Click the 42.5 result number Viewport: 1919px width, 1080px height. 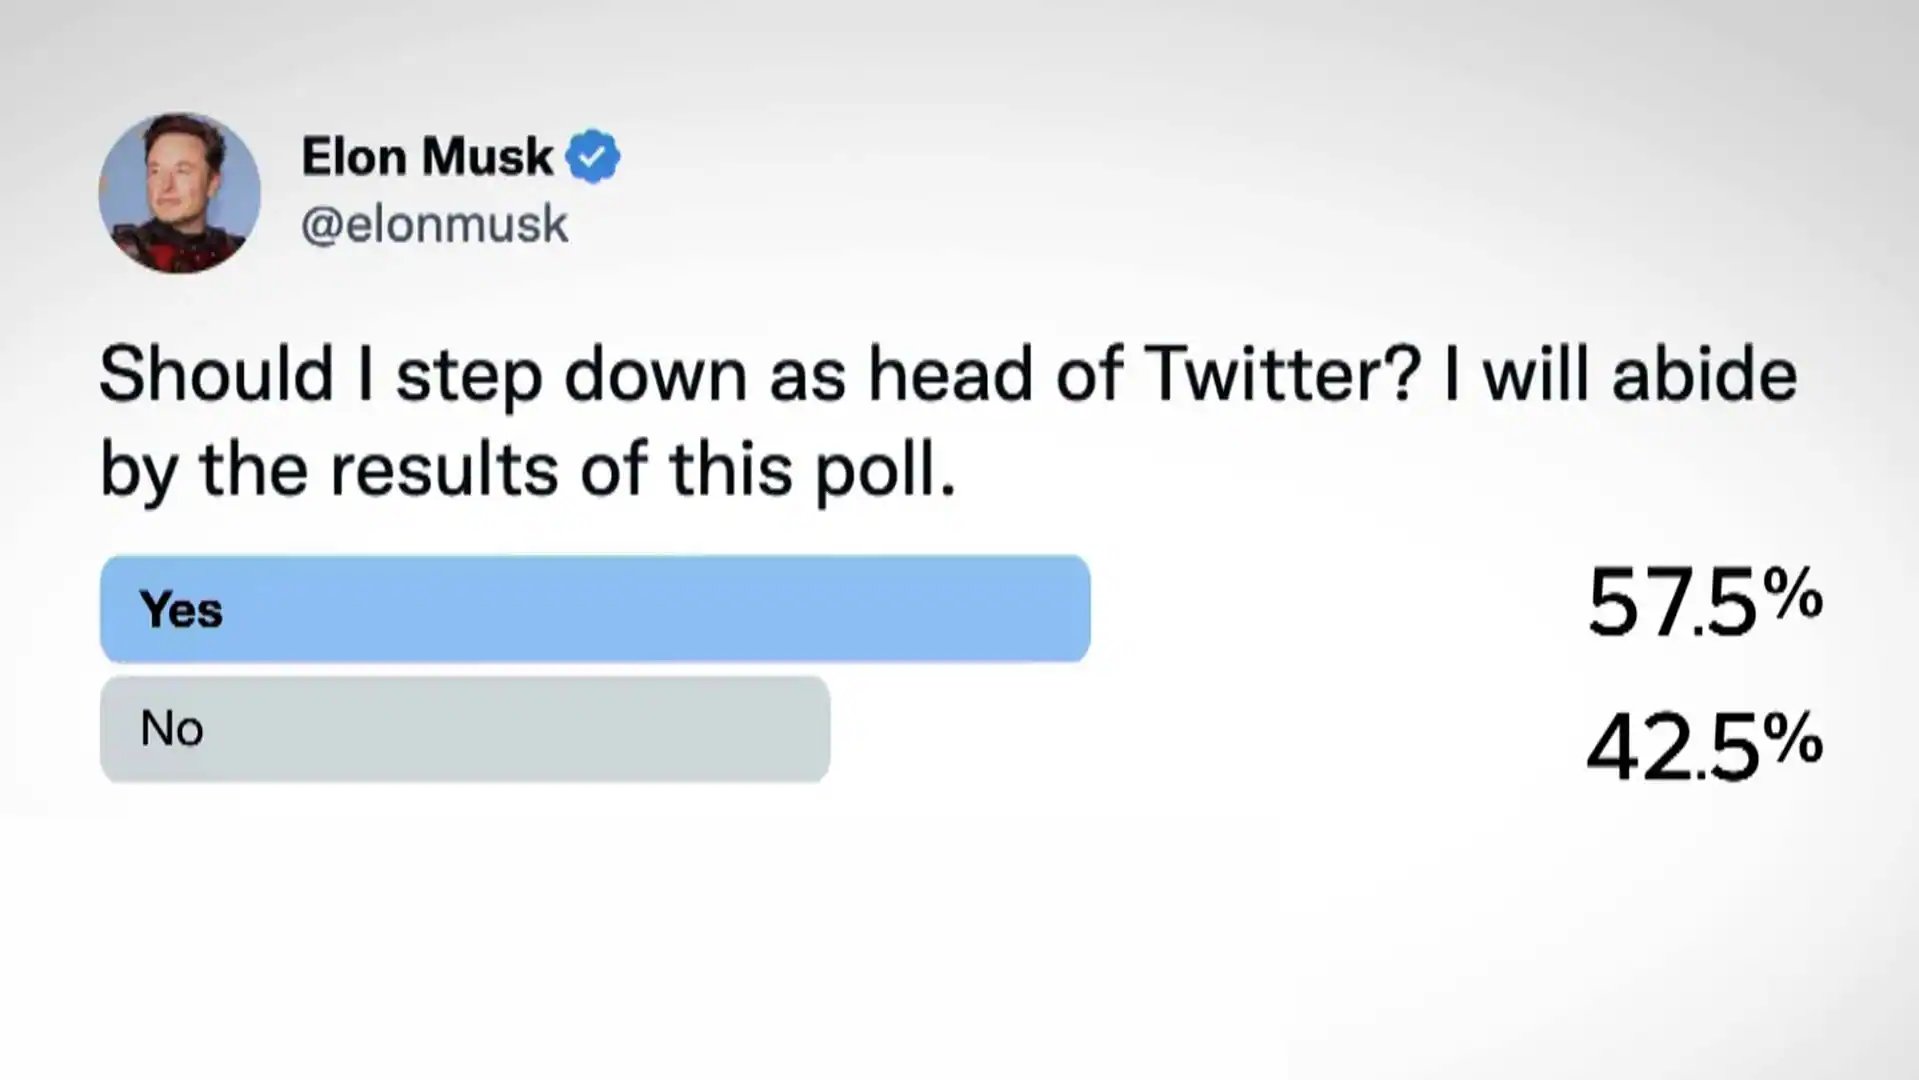[x=1672, y=748]
